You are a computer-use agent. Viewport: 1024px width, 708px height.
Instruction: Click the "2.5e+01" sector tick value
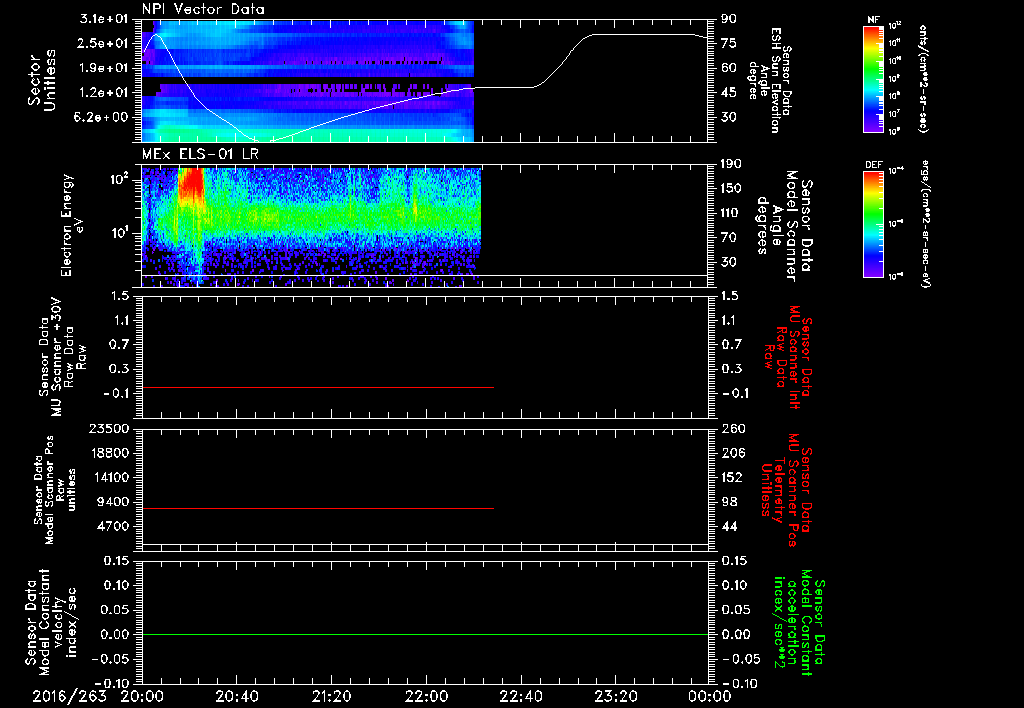click(103, 43)
